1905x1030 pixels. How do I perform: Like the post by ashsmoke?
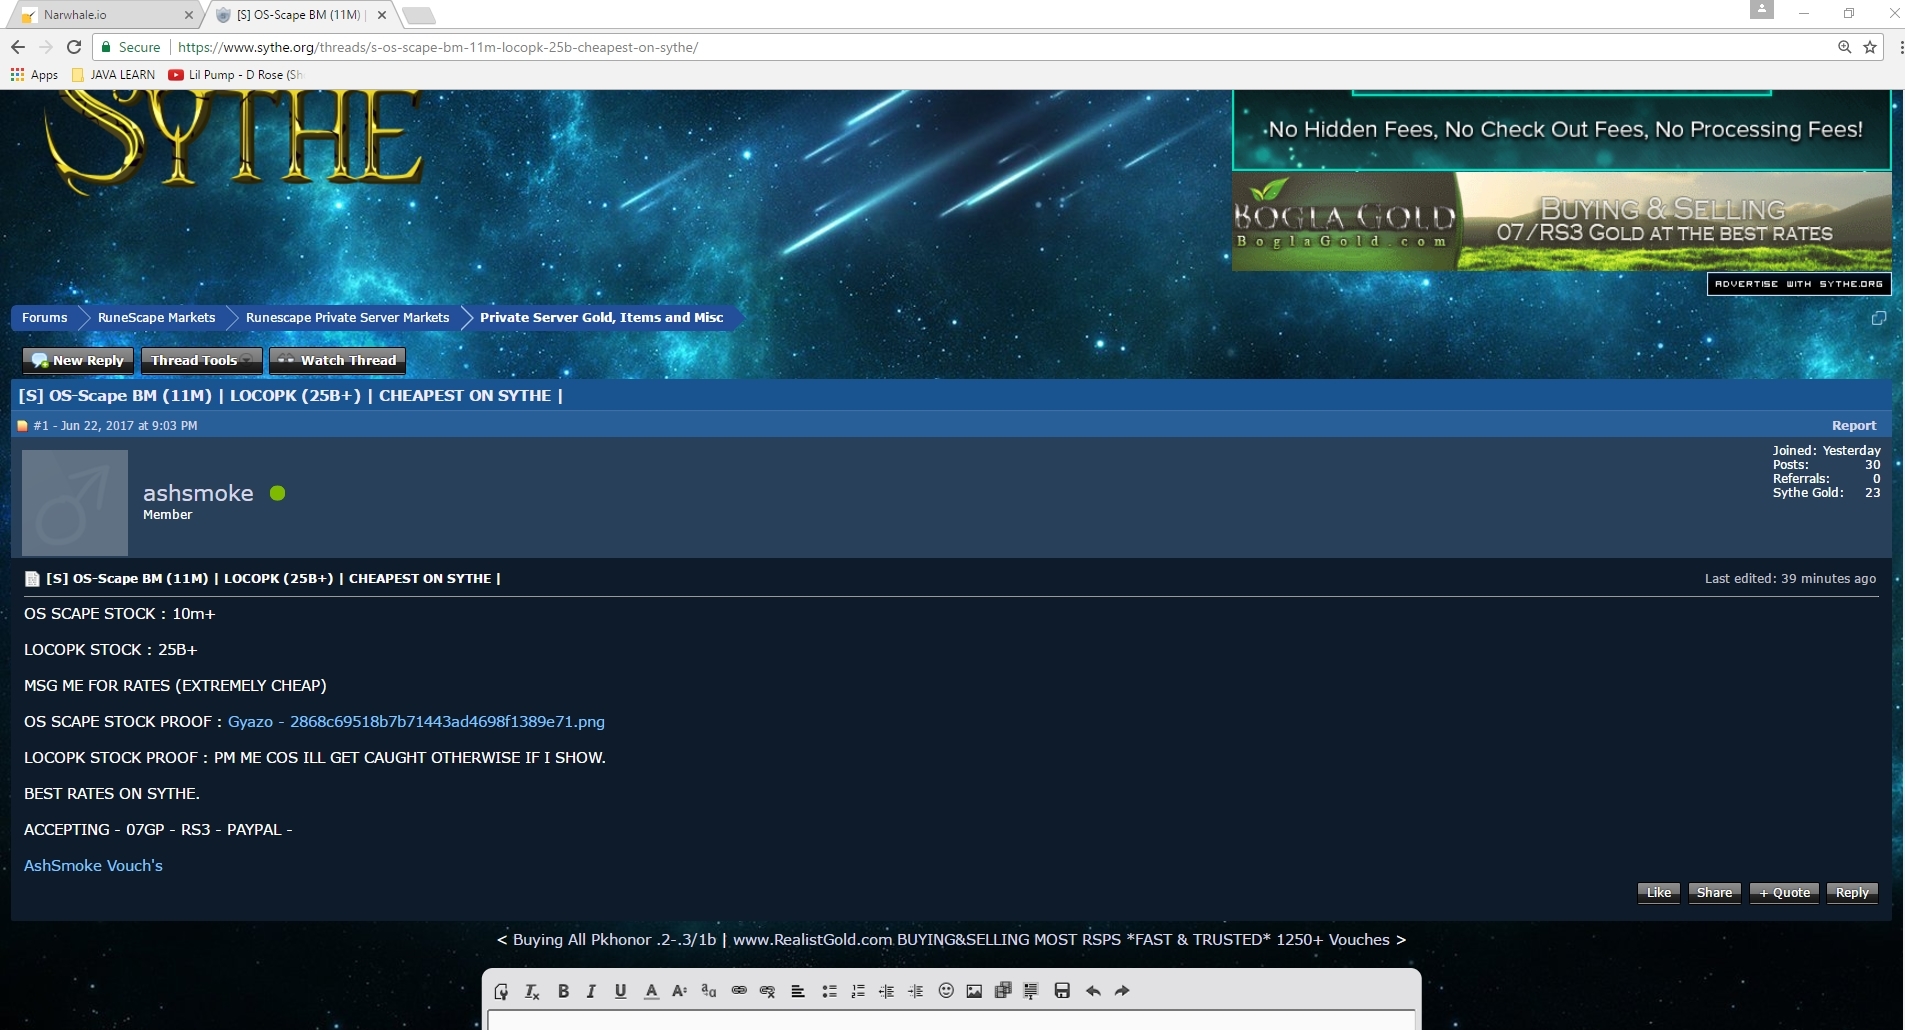click(1659, 893)
